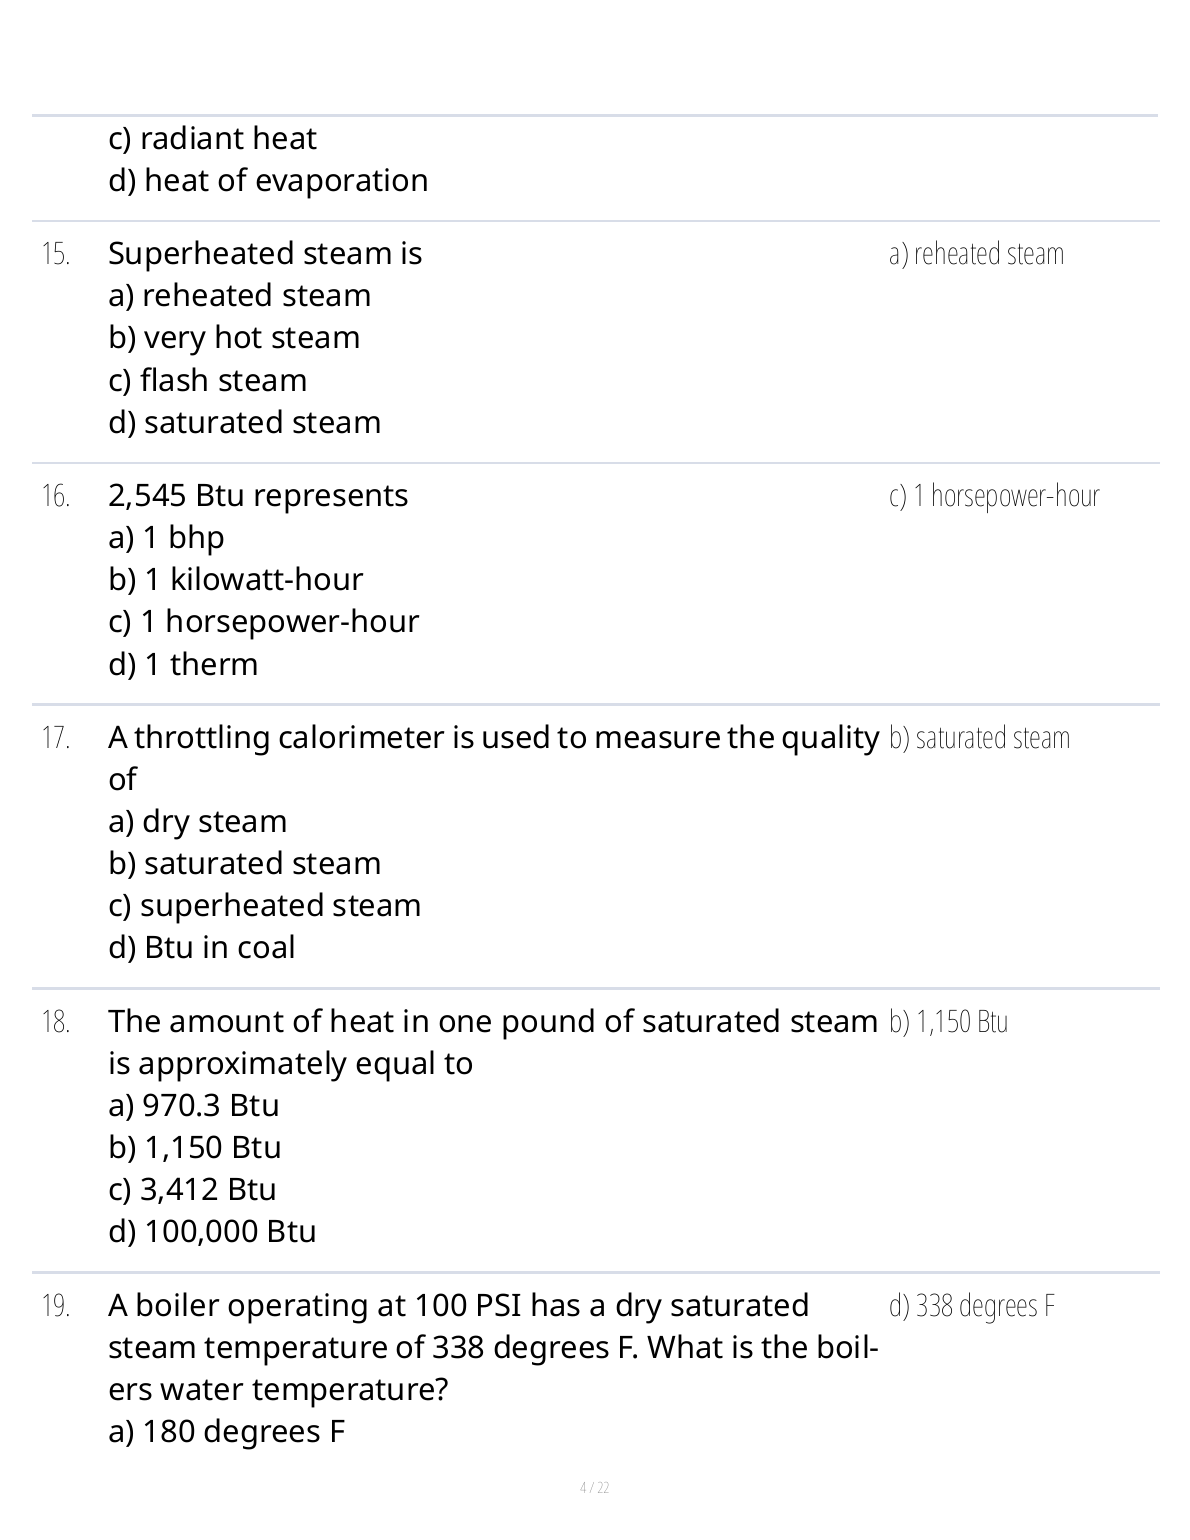
Task: Click option "d) Btu in coal"
Action: [x=201, y=947]
